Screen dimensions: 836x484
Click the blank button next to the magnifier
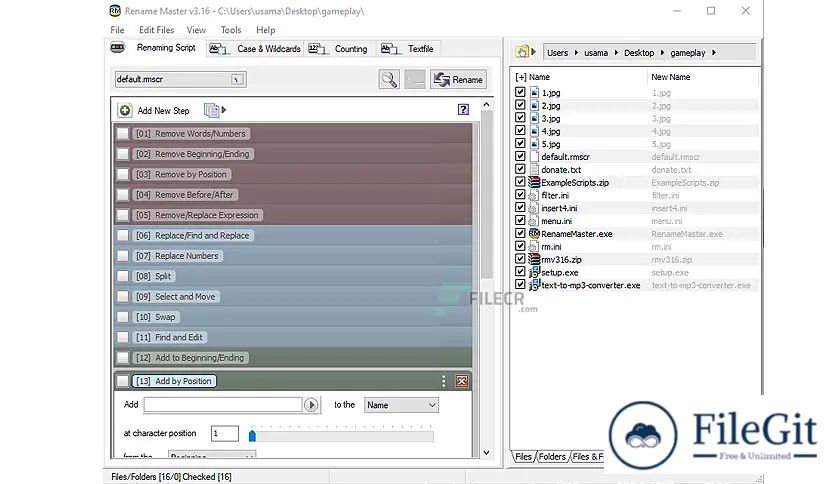pos(415,79)
